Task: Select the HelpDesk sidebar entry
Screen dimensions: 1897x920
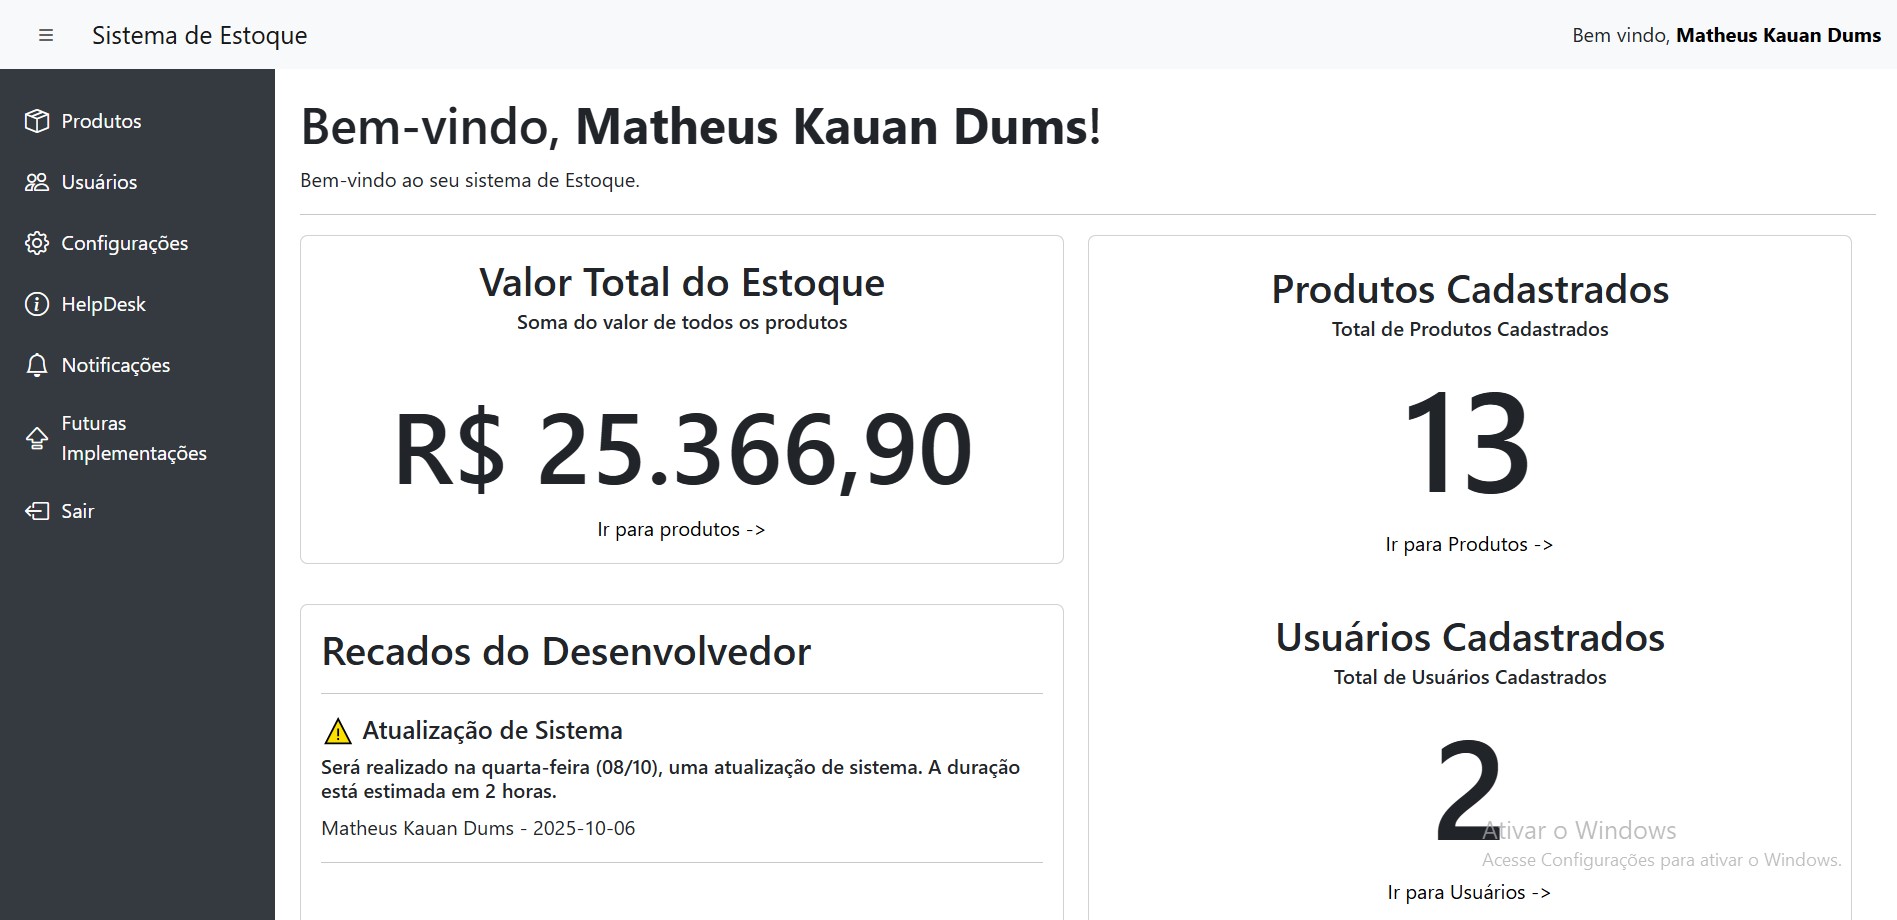Action: pos(137,304)
